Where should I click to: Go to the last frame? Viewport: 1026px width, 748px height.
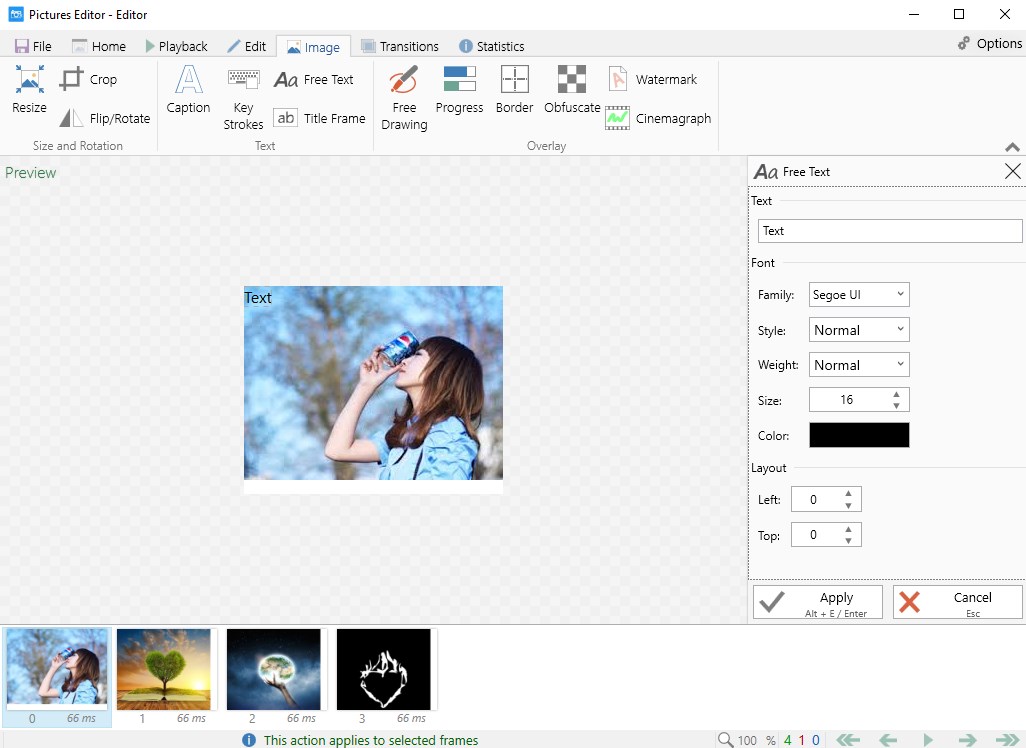tap(1008, 740)
